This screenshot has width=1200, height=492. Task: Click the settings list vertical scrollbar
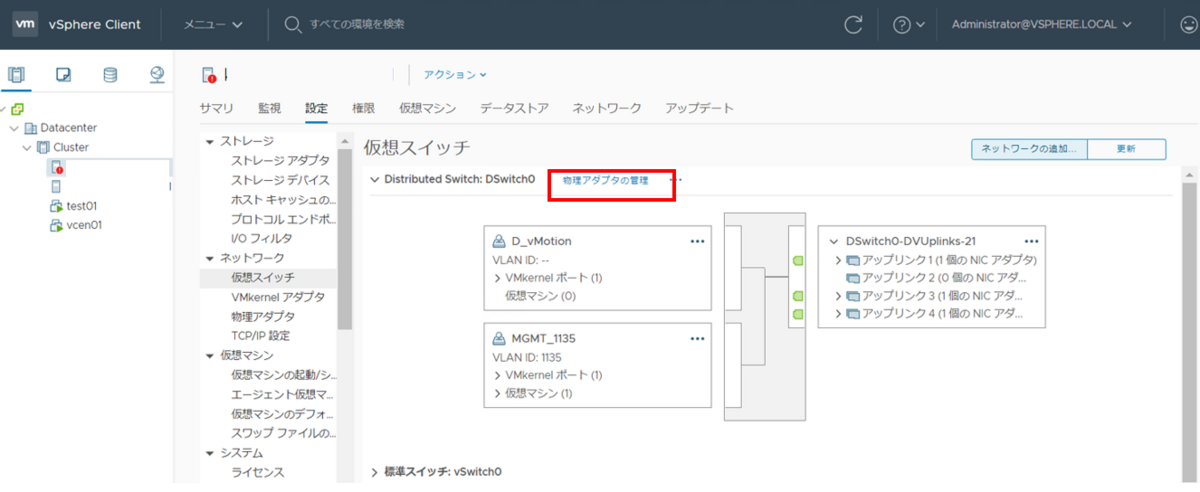pos(345,240)
